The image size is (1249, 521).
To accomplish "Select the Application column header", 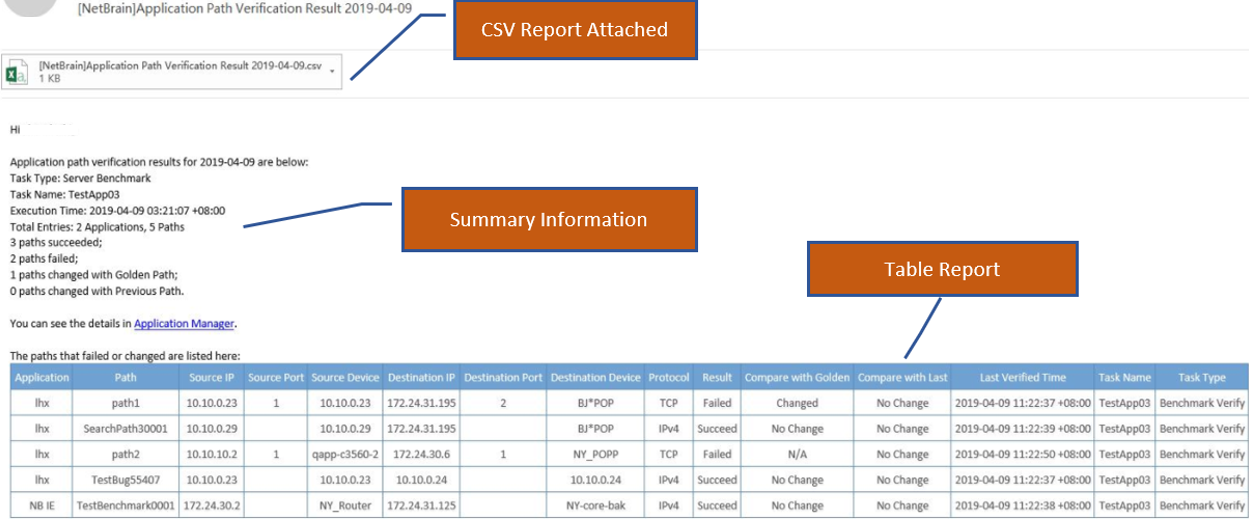I will pos(42,378).
